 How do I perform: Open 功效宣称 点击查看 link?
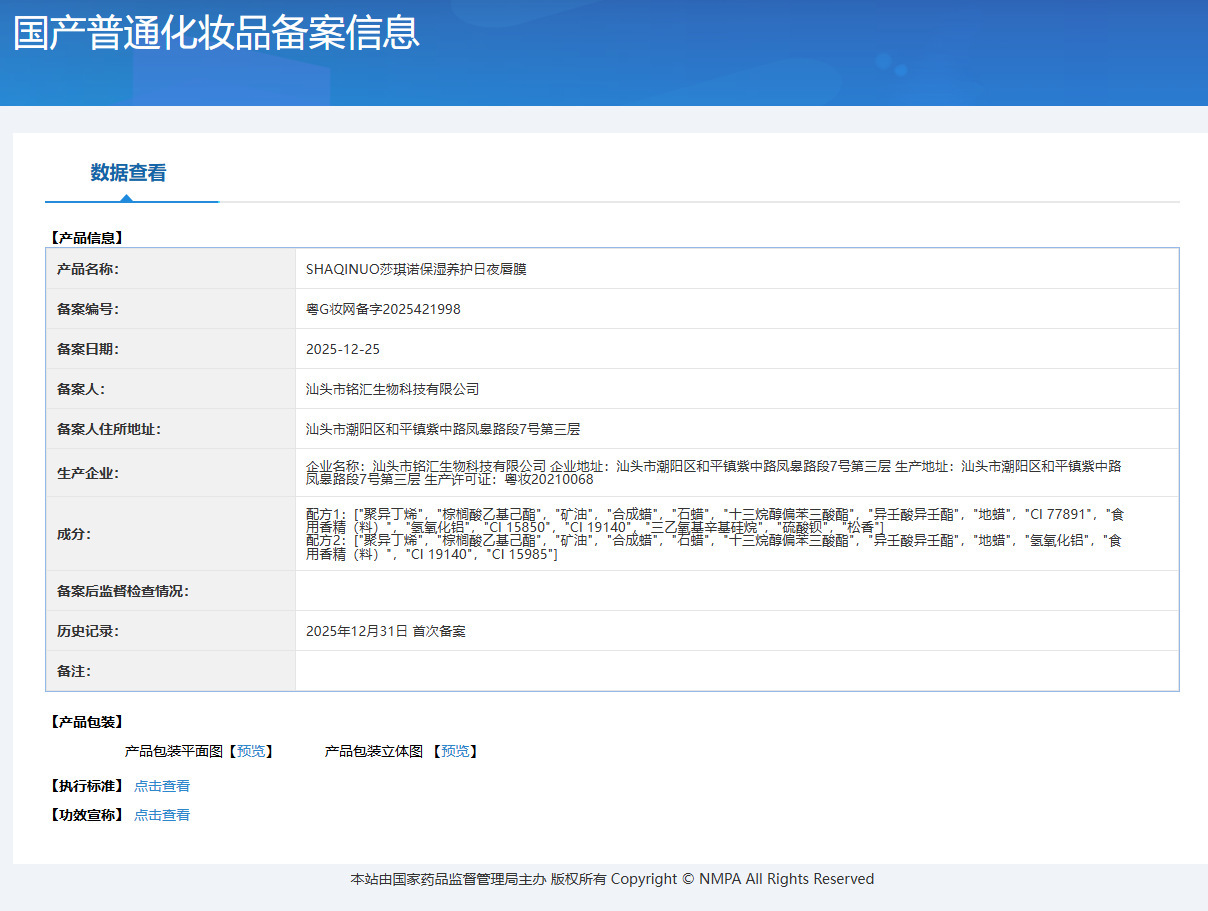(162, 815)
